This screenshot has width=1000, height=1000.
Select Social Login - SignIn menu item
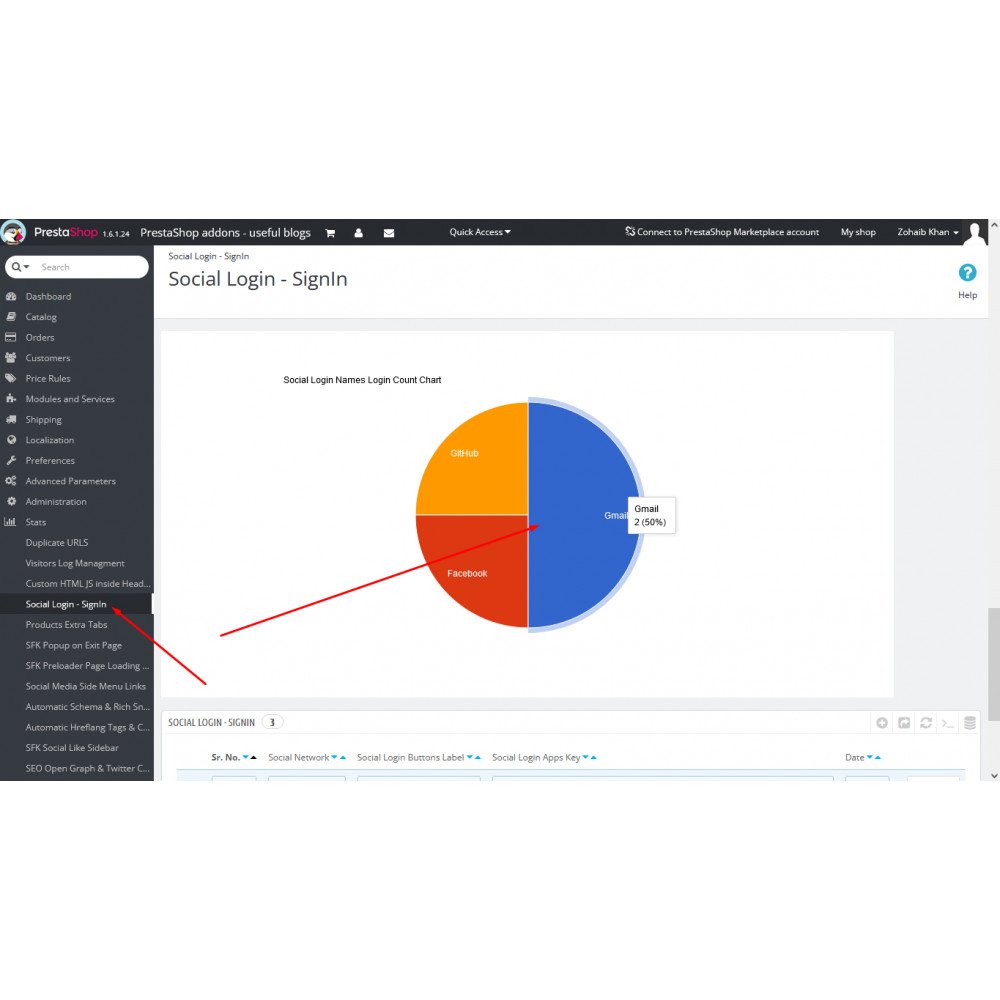click(66, 604)
